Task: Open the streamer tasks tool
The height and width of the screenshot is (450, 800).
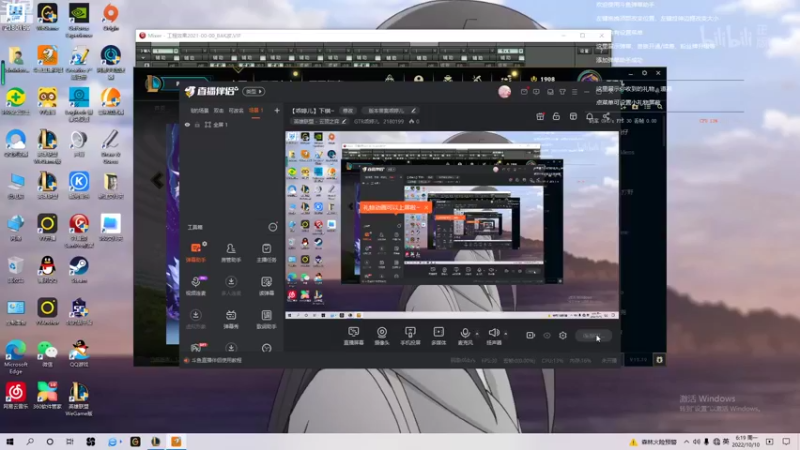Action: (x=266, y=252)
